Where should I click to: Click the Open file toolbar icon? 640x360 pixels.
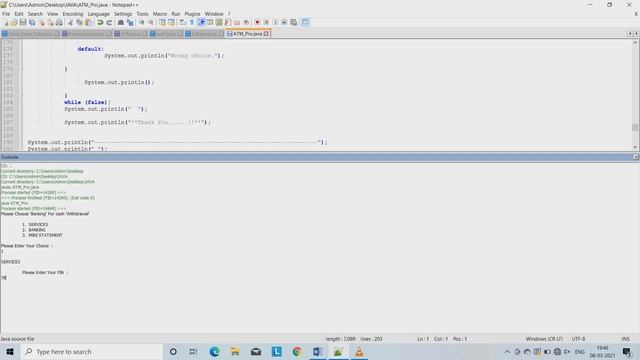pyautogui.click(x=14, y=22)
